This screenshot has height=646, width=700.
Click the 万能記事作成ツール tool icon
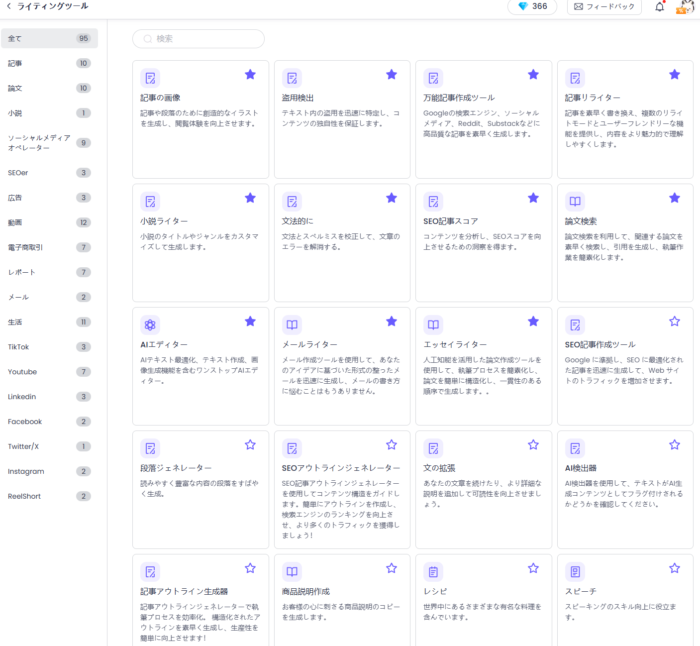[x=433, y=79]
